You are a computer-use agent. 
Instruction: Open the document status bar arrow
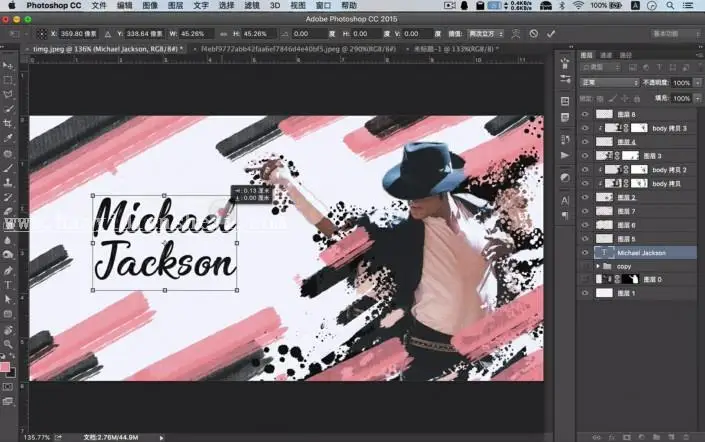click(161, 438)
